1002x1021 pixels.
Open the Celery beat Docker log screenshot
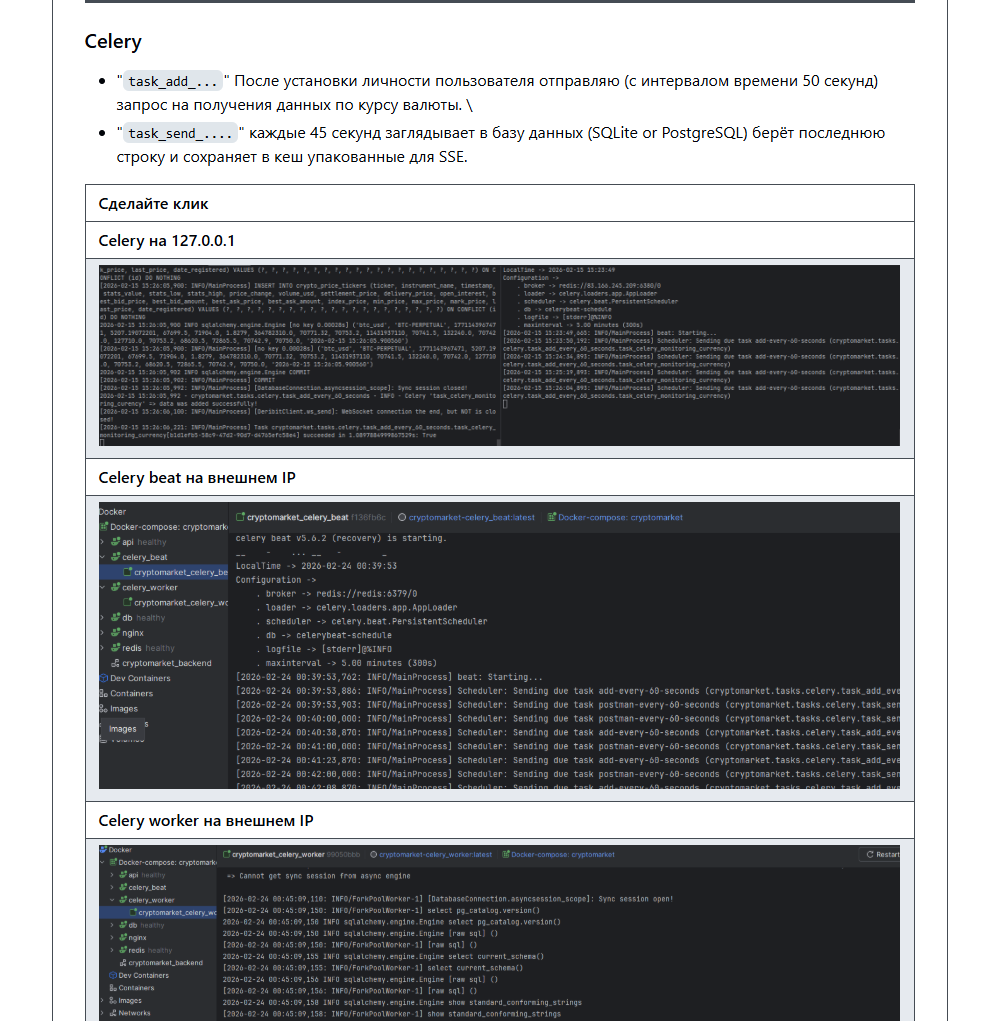tap(499, 645)
